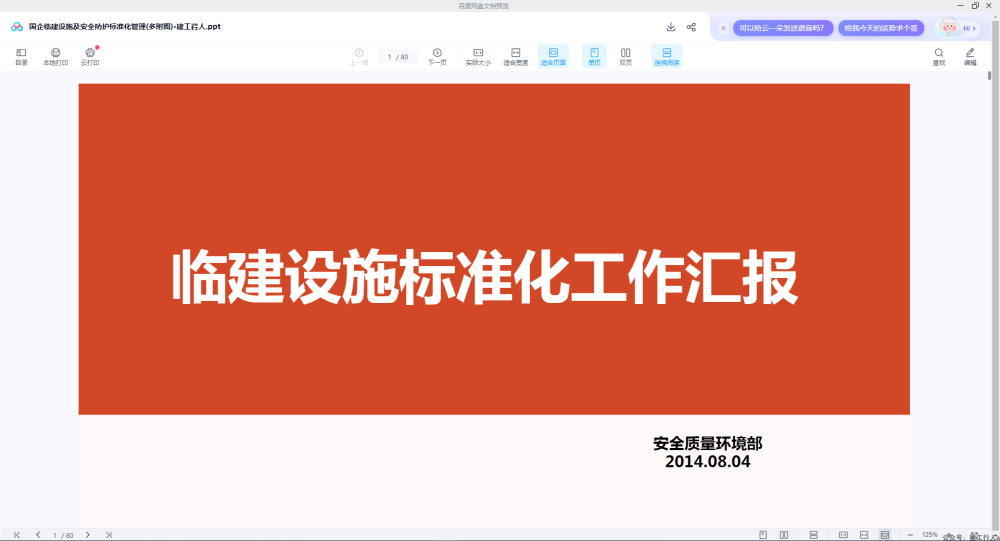1000x541 pixels.
Task: Click the vertical scrollbar thumb
Action: 990,75
